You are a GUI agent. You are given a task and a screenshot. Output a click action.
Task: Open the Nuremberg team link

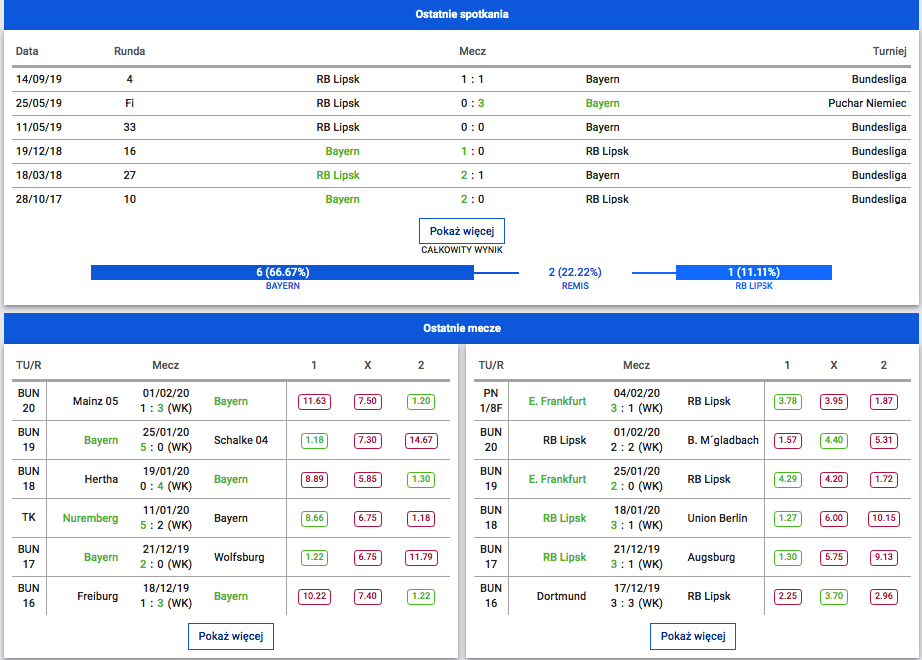coord(90,518)
